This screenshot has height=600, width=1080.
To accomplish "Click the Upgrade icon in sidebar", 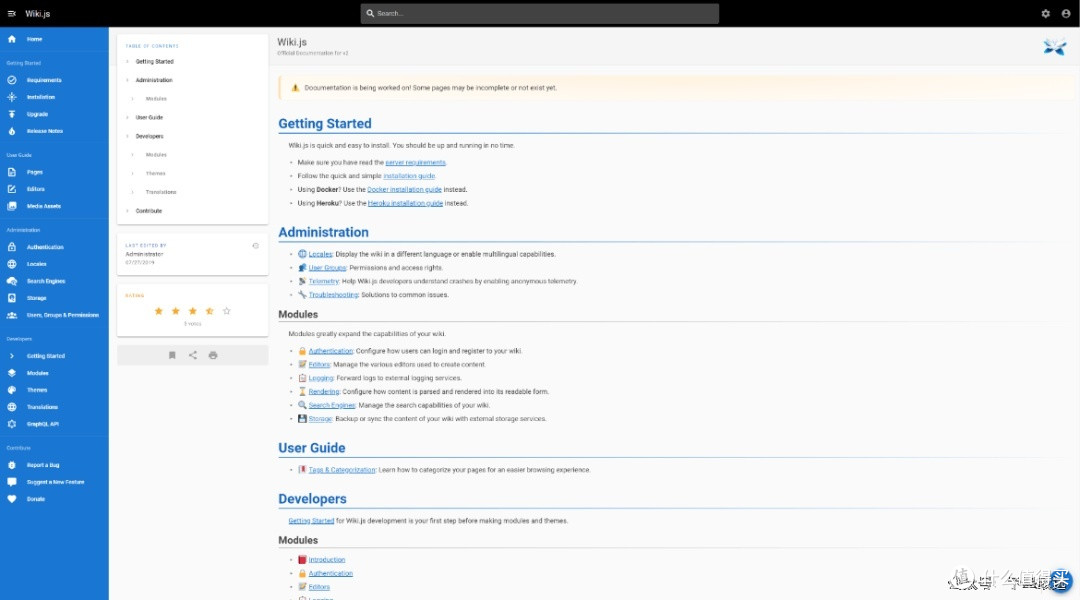I will (12, 114).
